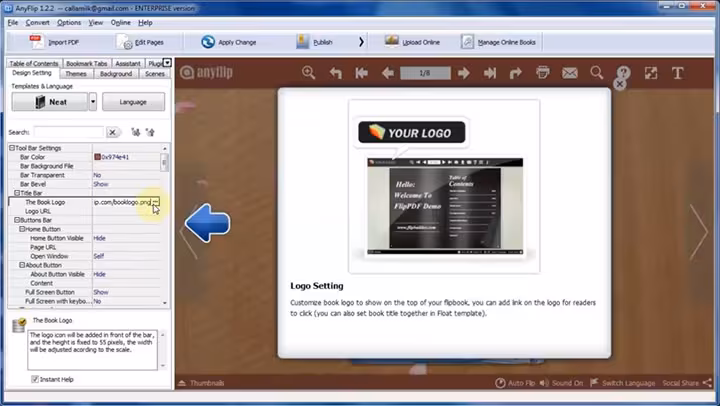Click Upload Online button
Screen dimensions: 720x406
[x=412, y=42]
